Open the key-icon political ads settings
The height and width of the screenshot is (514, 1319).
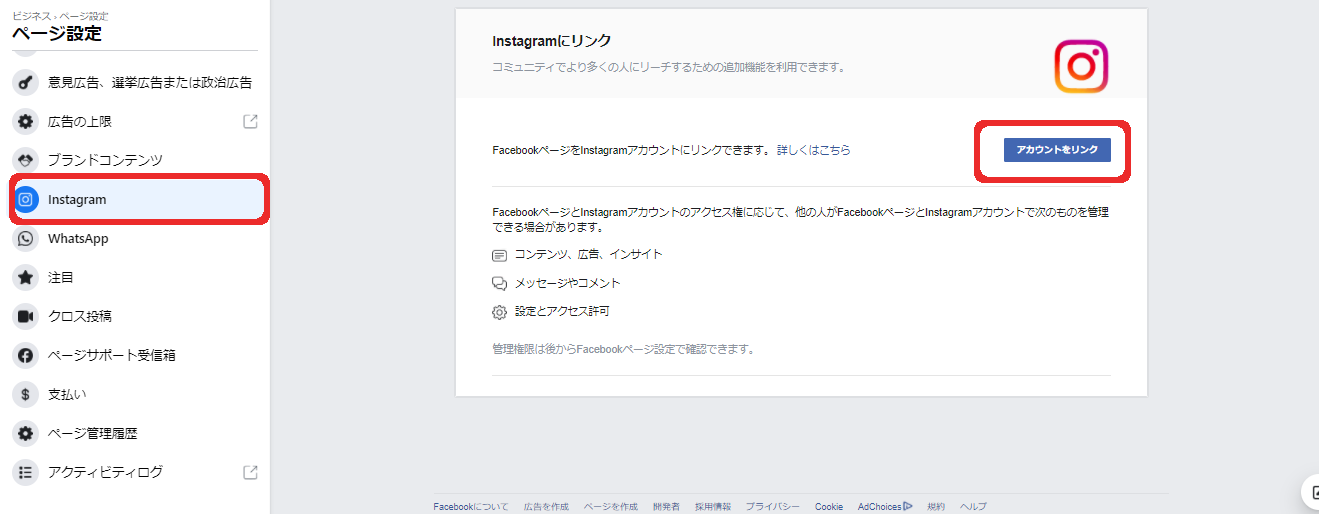pos(25,83)
